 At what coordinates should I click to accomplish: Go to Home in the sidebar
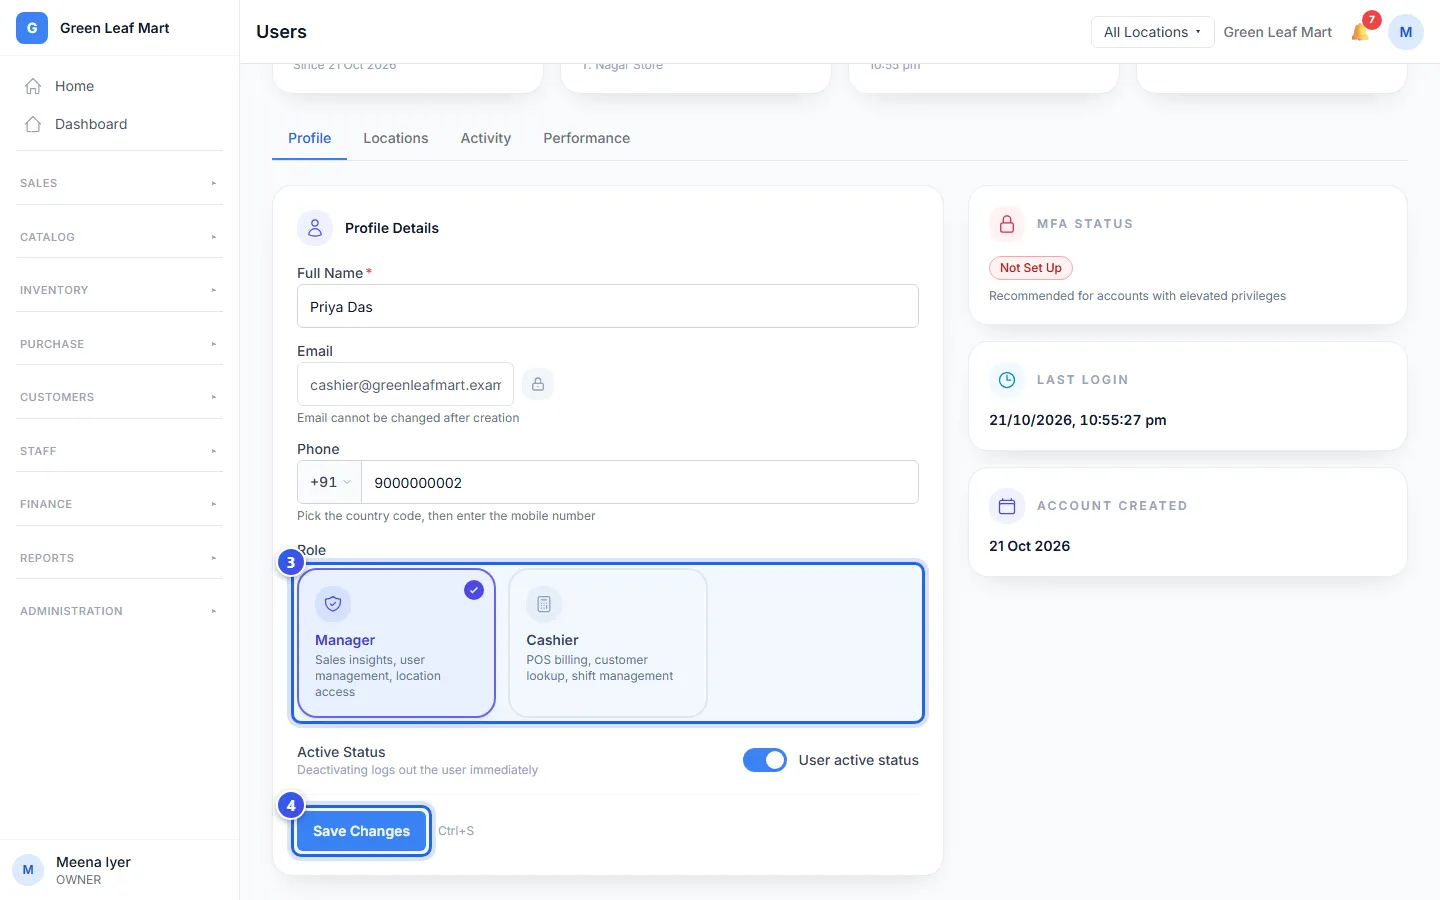(119, 86)
